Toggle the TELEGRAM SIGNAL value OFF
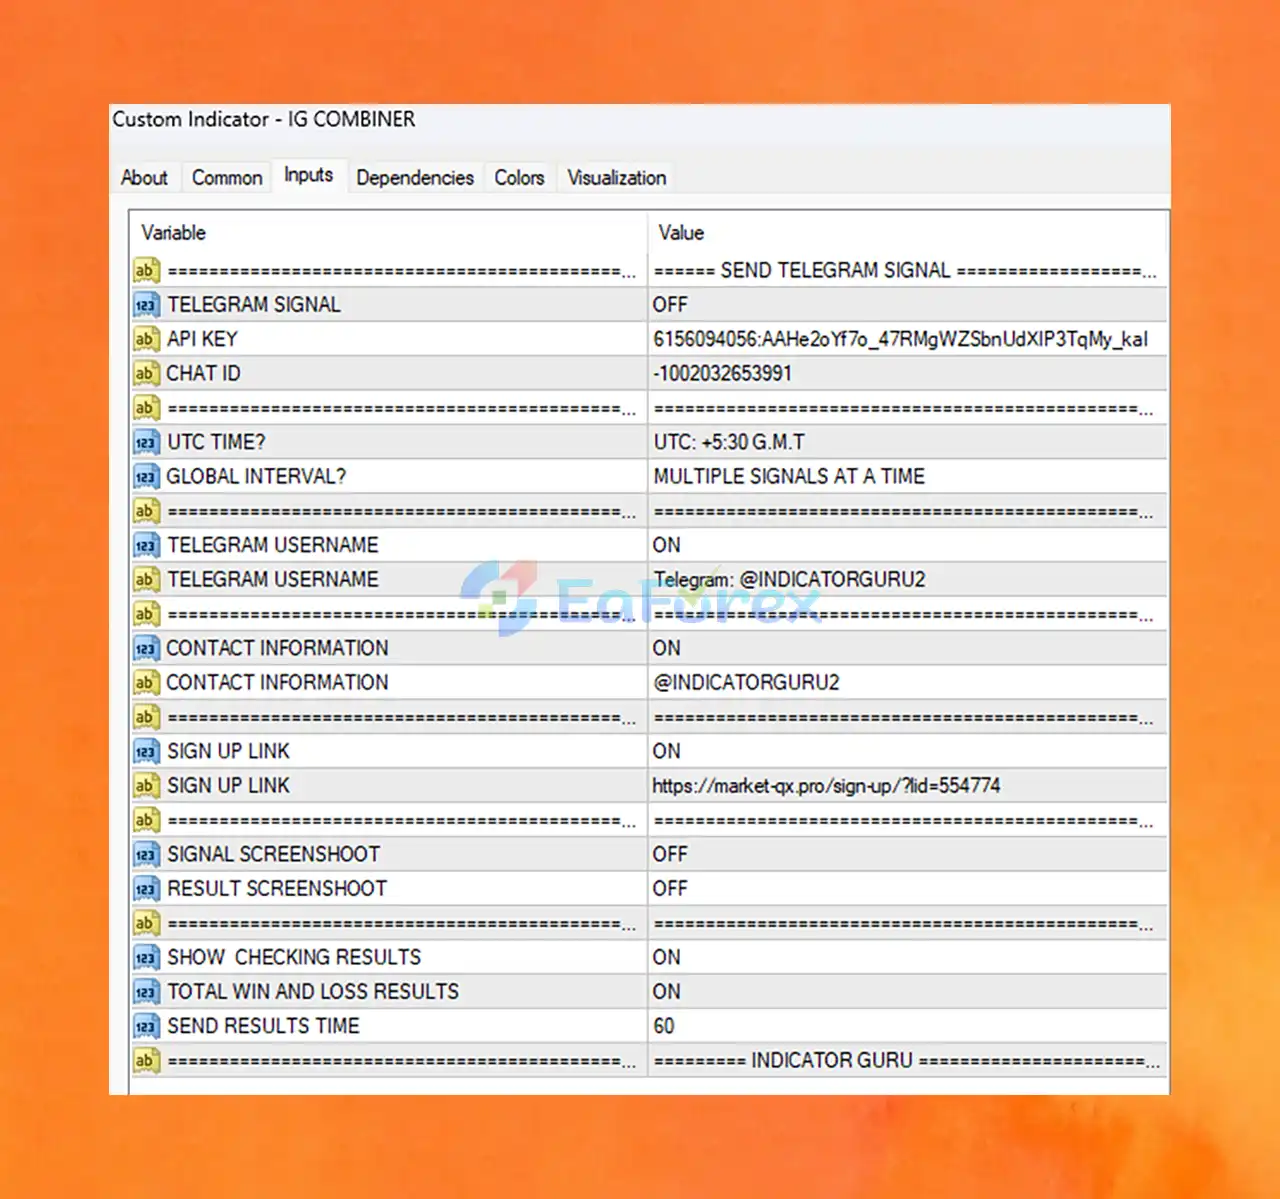The height and width of the screenshot is (1199, 1280). point(907,305)
